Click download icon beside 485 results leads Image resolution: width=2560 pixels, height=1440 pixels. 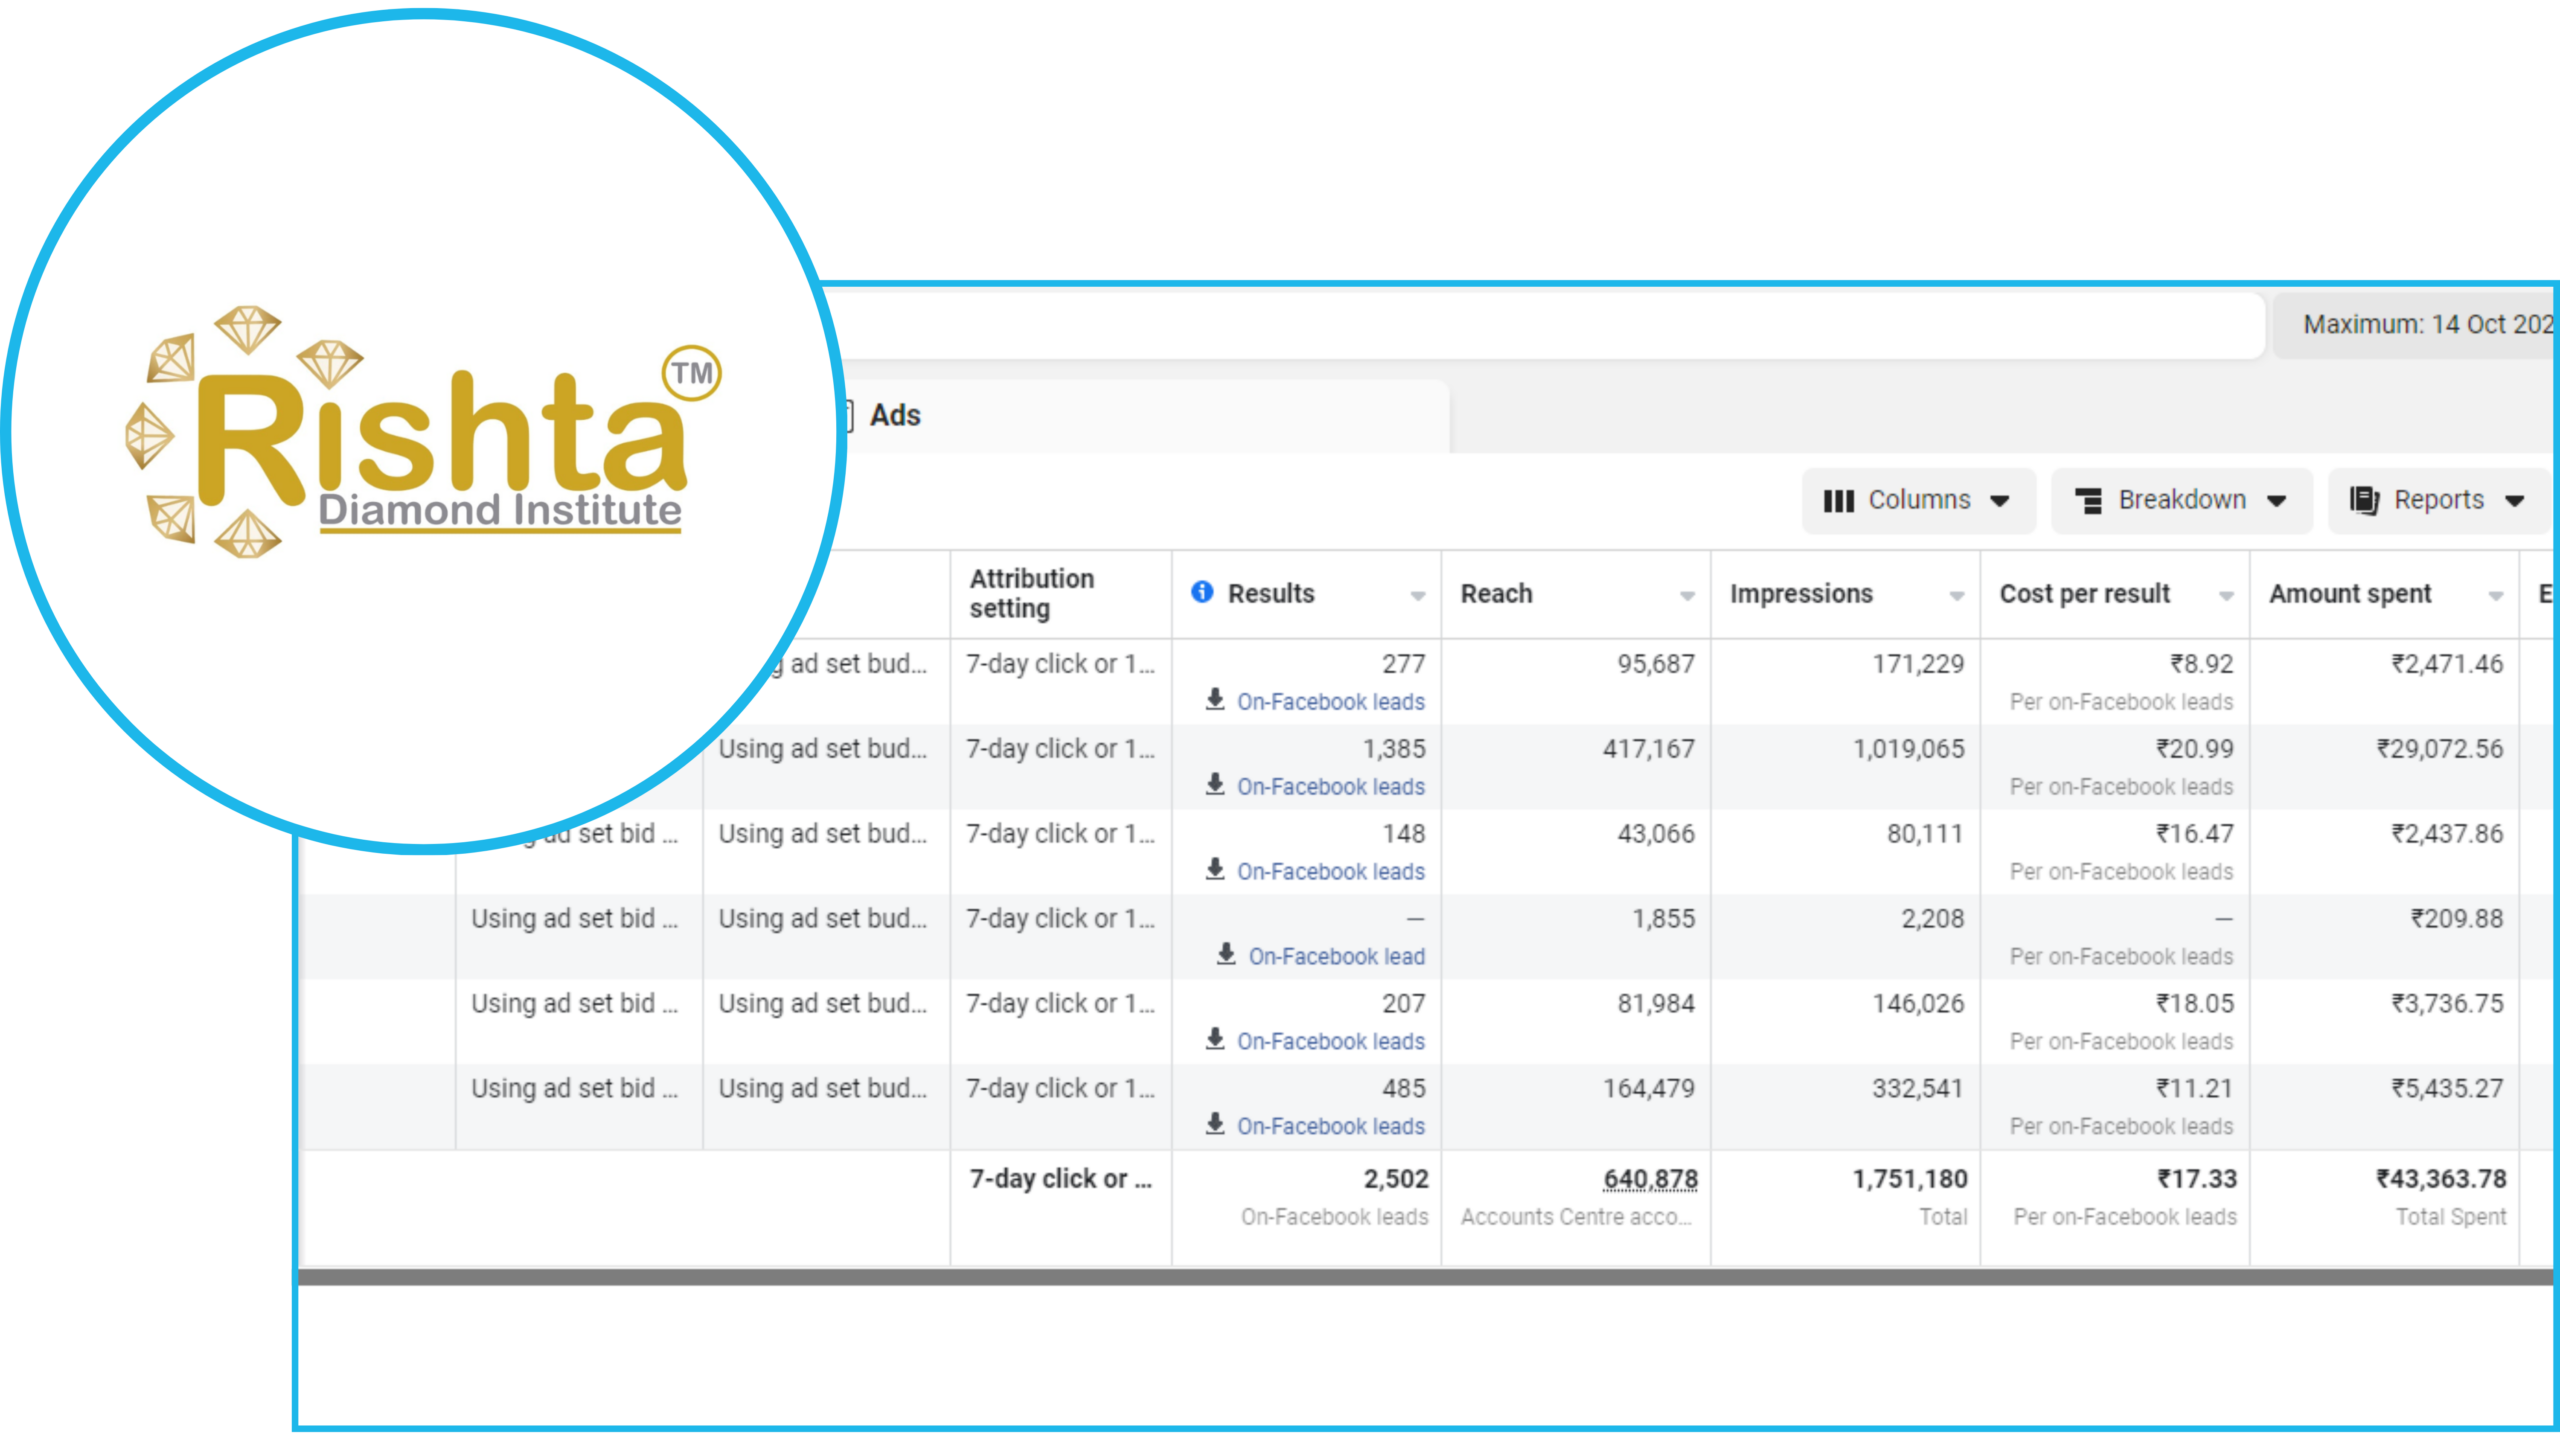pos(1215,1125)
